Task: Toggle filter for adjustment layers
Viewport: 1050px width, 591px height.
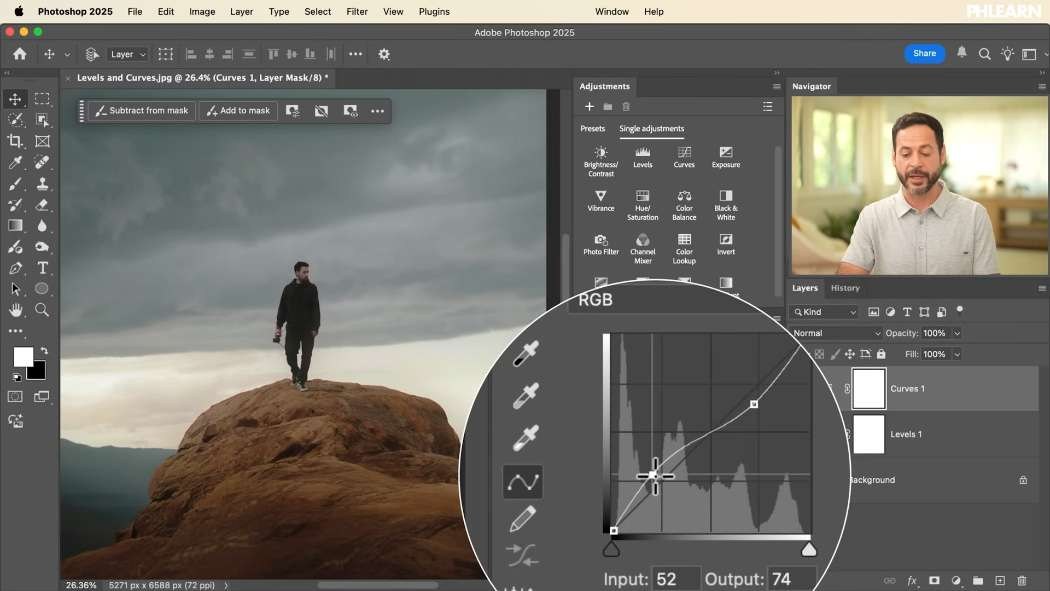Action: tap(890, 312)
